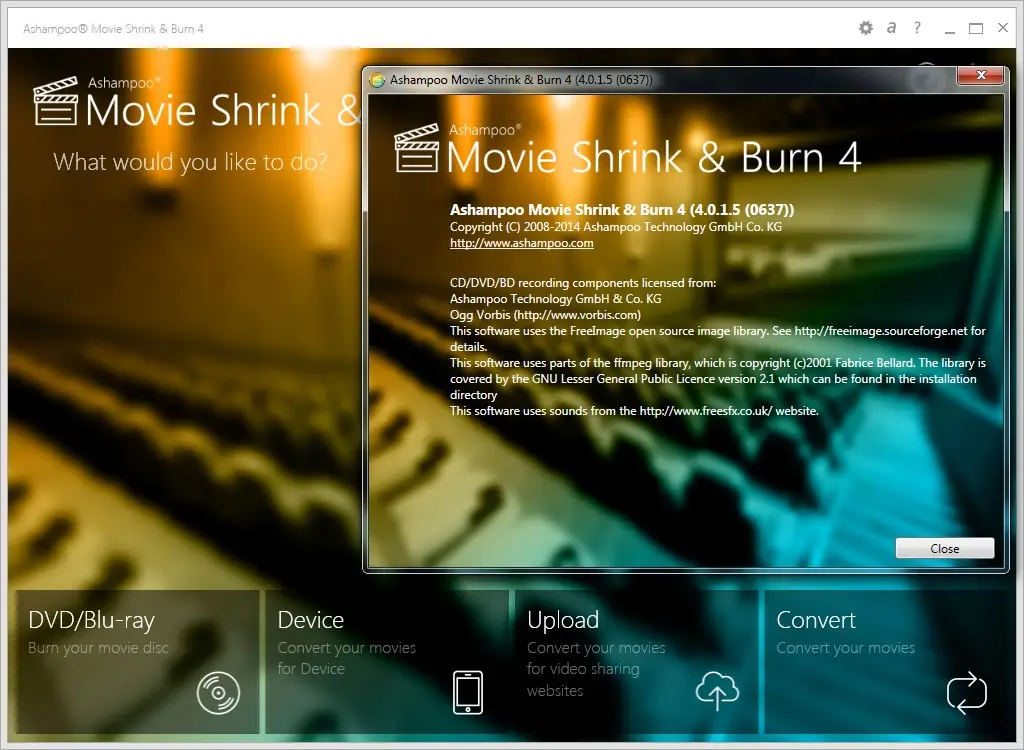
Task: Click the 'Ogg Vorbis (http://www.vorbis.com)' line
Action: [x=545, y=315]
